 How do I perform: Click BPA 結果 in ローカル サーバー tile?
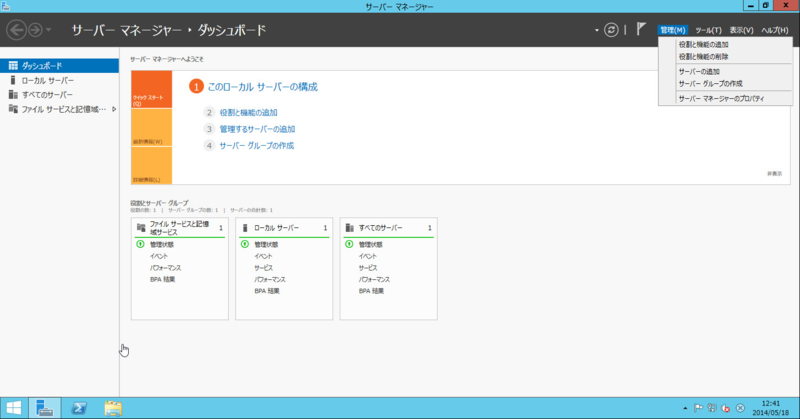pos(267,291)
